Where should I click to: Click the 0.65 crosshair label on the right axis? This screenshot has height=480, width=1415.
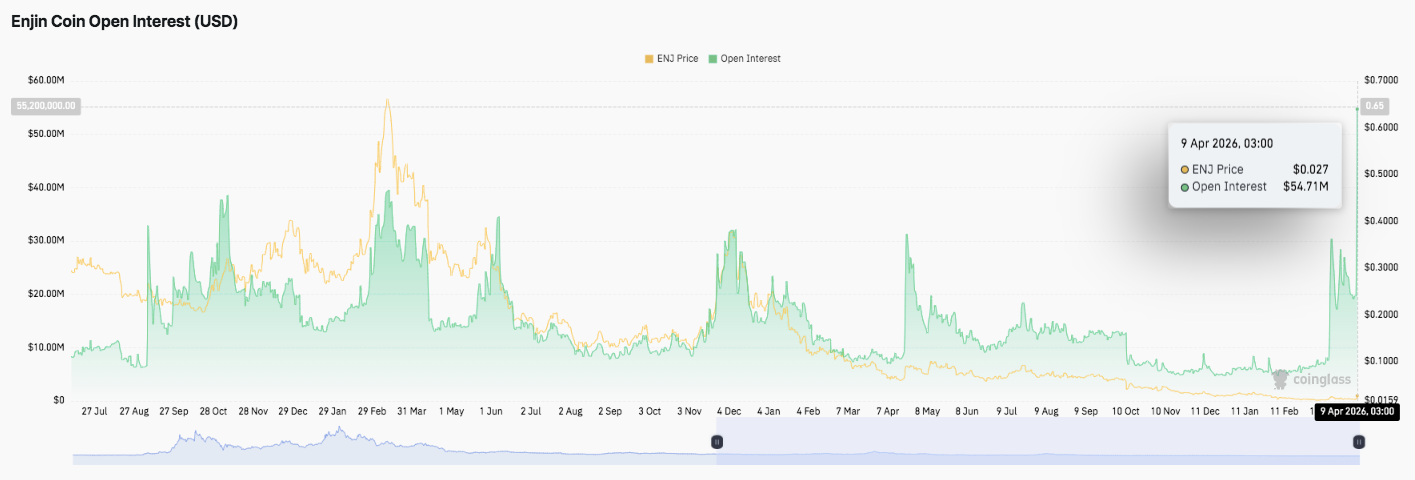coord(1375,106)
